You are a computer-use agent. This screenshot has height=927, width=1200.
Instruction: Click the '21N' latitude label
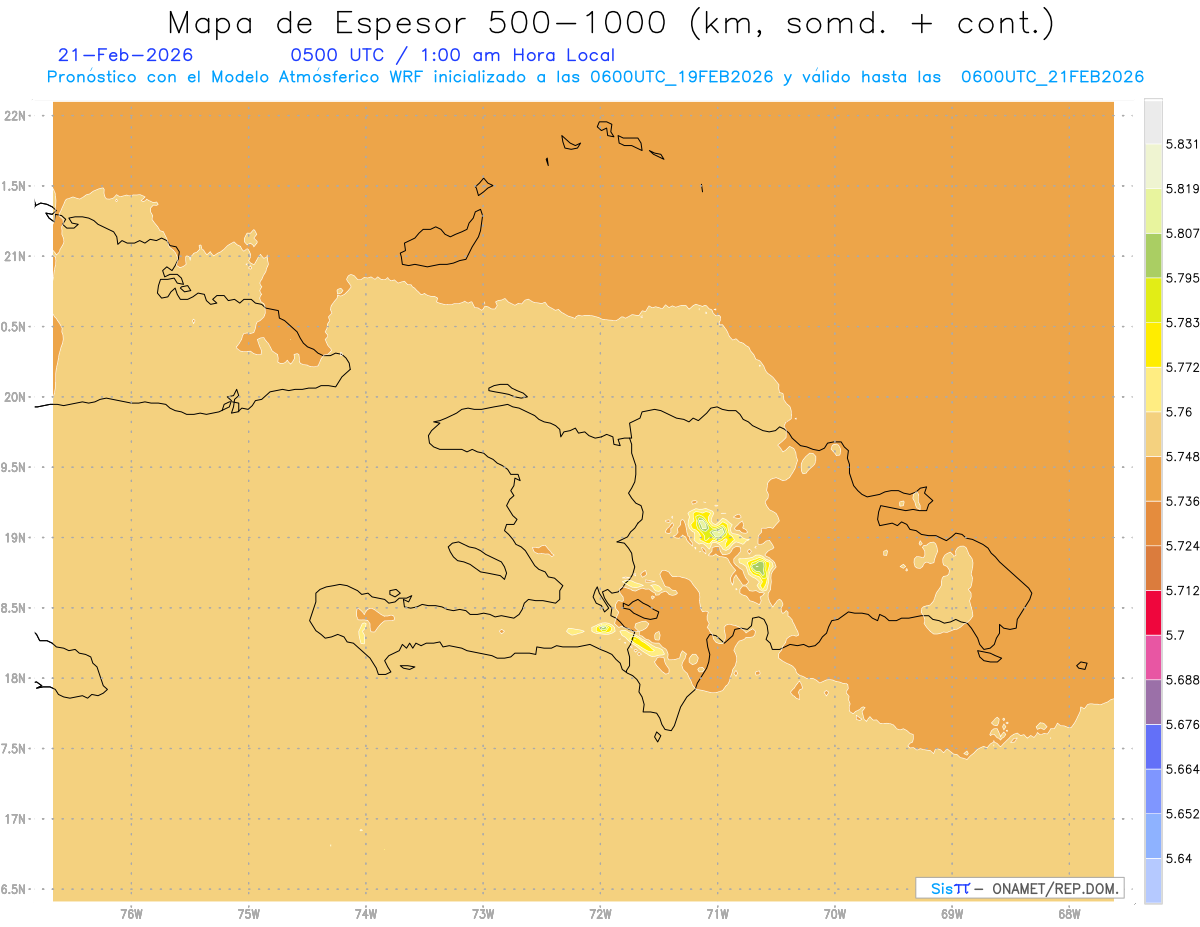tap(17, 256)
